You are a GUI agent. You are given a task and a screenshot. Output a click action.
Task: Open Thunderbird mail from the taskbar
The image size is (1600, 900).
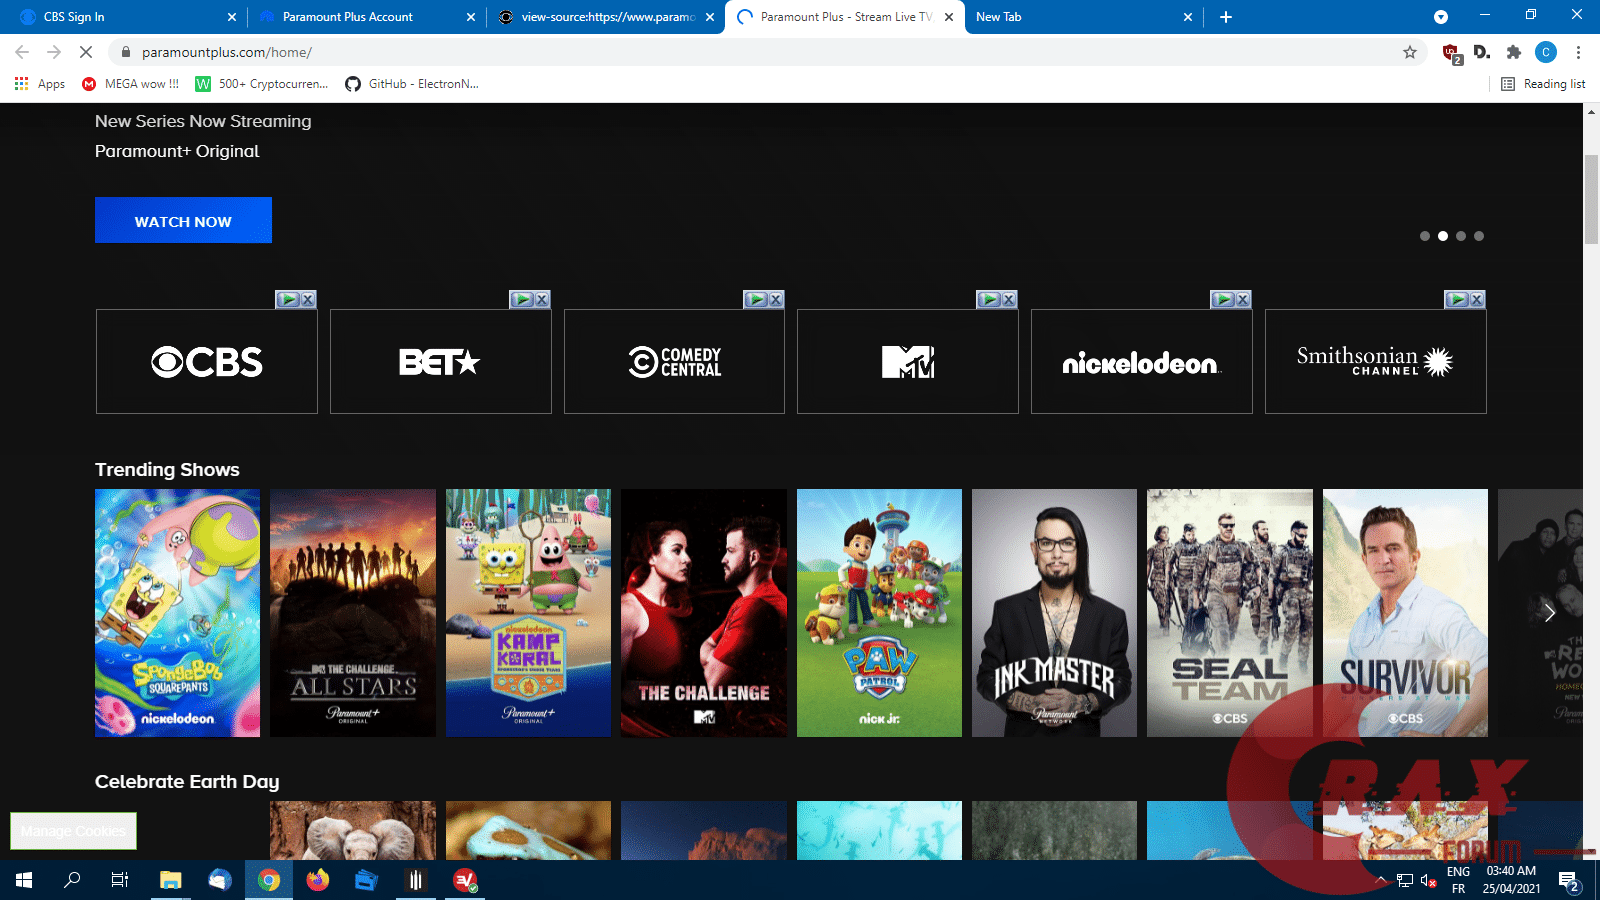[220, 880]
